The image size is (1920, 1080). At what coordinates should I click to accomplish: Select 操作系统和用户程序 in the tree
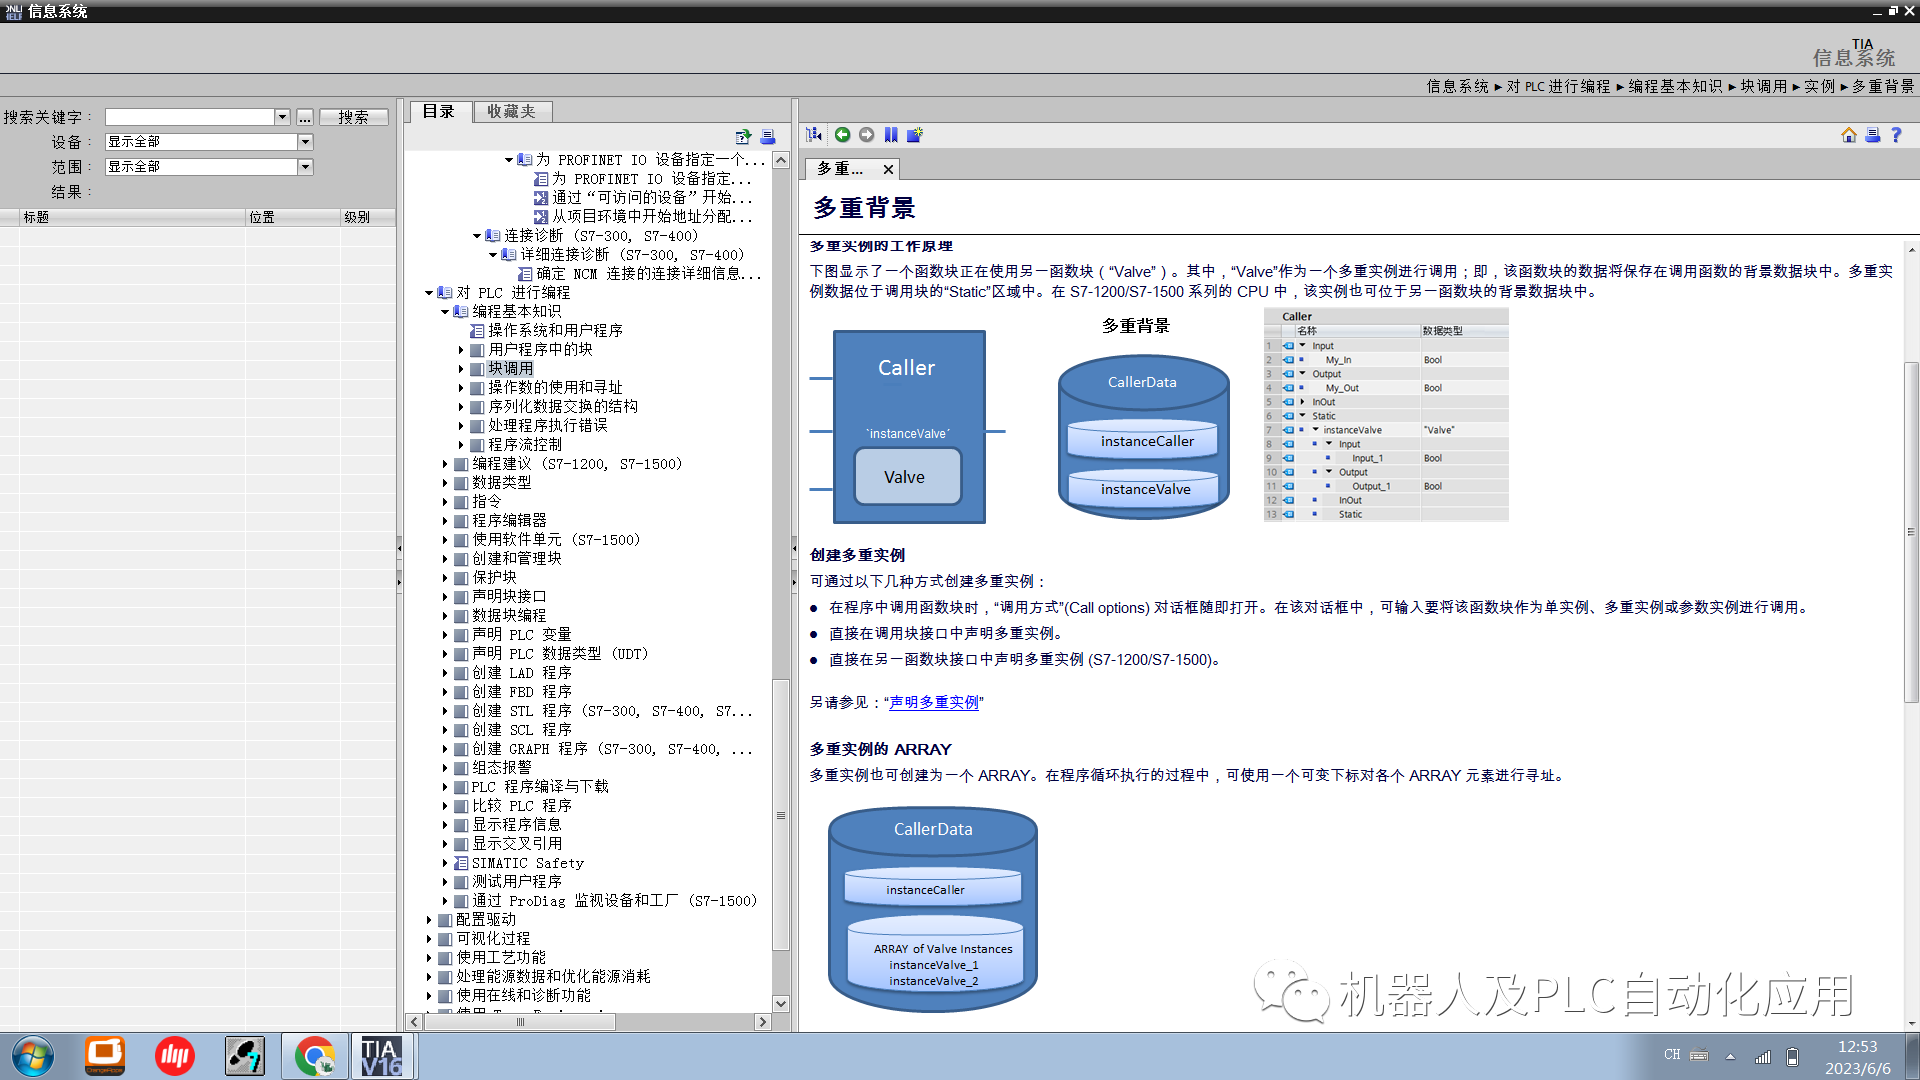(x=555, y=331)
